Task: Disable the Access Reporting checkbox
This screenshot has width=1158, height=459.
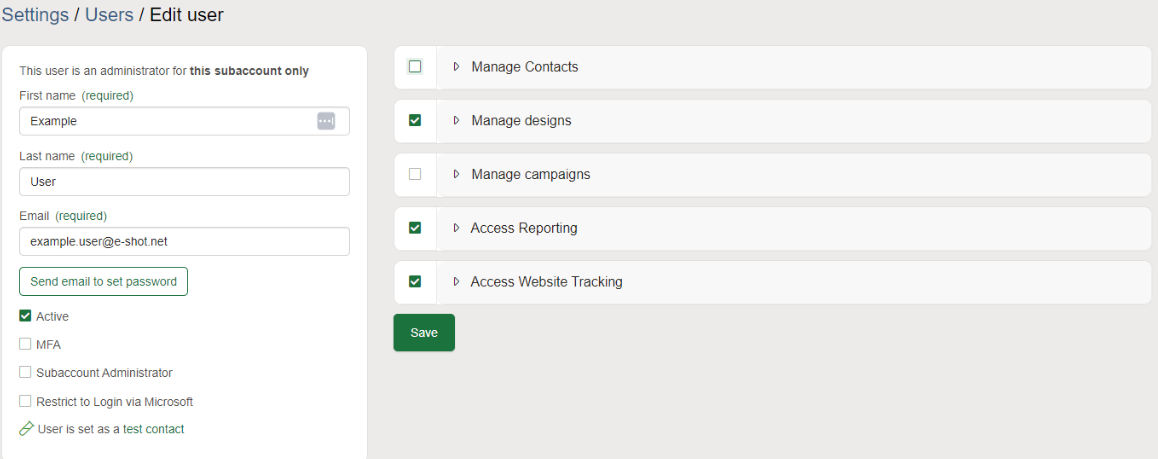Action: click(x=415, y=228)
